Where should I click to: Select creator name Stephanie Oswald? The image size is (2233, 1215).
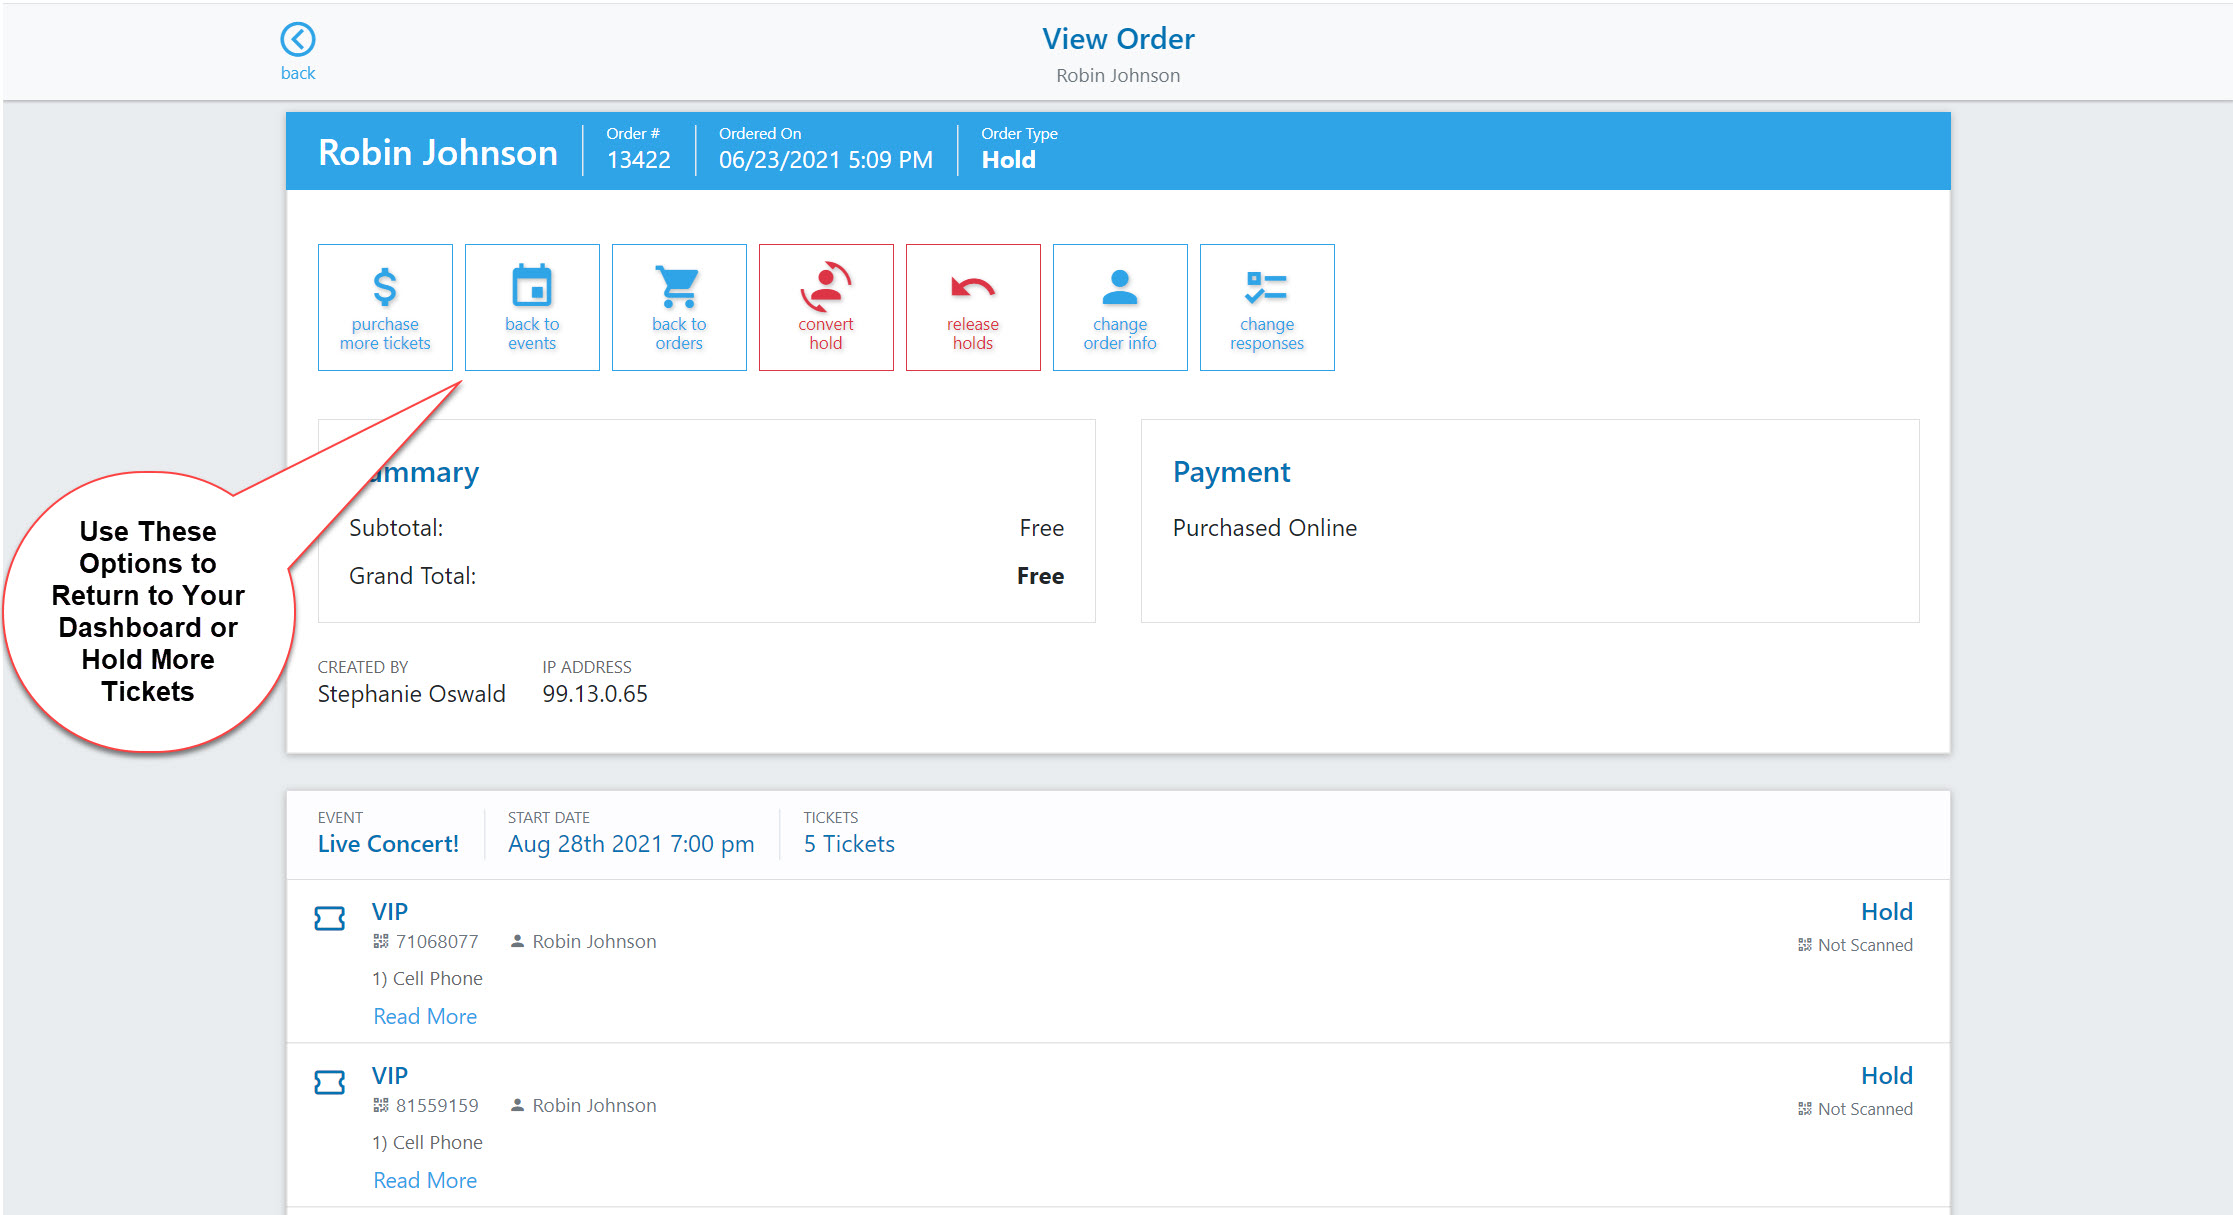(x=411, y=694)
